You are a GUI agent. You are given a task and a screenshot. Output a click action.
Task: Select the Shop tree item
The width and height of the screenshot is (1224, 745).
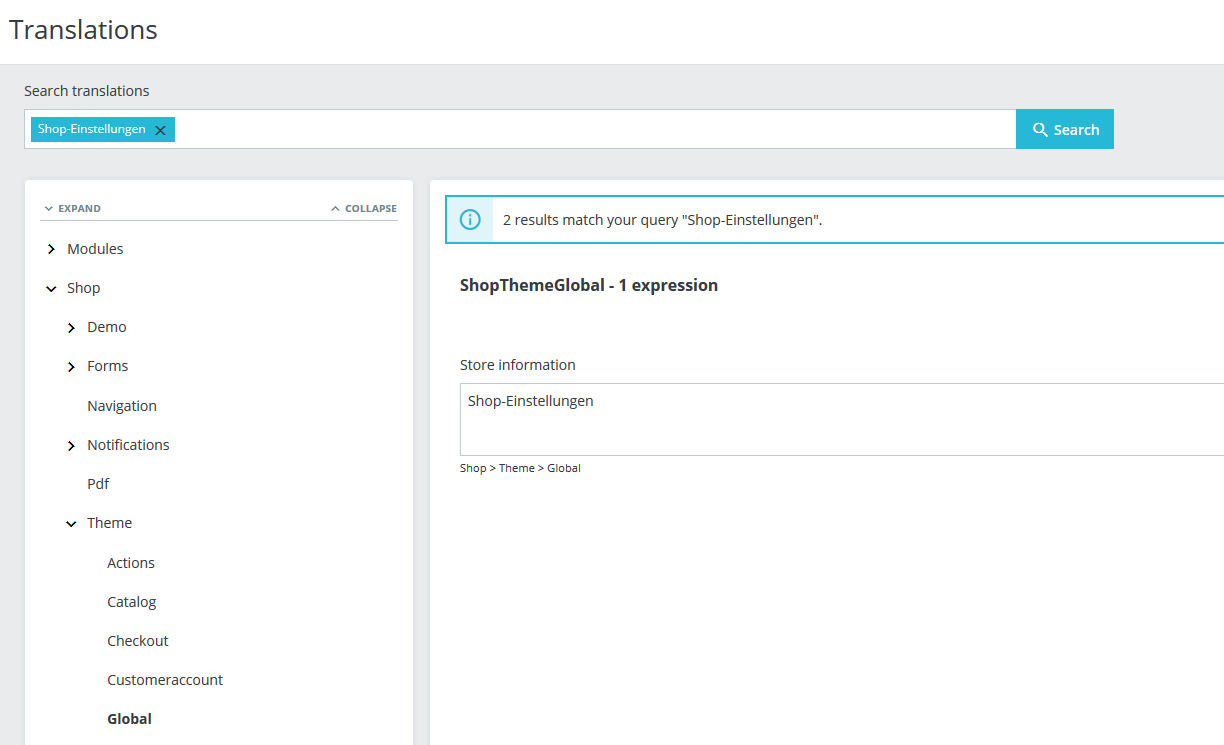click(x=84, y=288)
